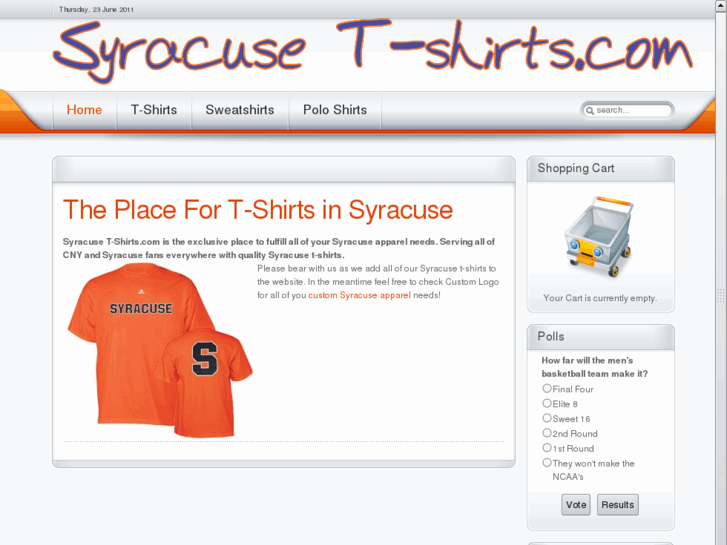The width and height of the screenshot is (727, 545).
Task: Click the Shopping Cart panel title
Action: pyautogui.click(x=576, y=168)
